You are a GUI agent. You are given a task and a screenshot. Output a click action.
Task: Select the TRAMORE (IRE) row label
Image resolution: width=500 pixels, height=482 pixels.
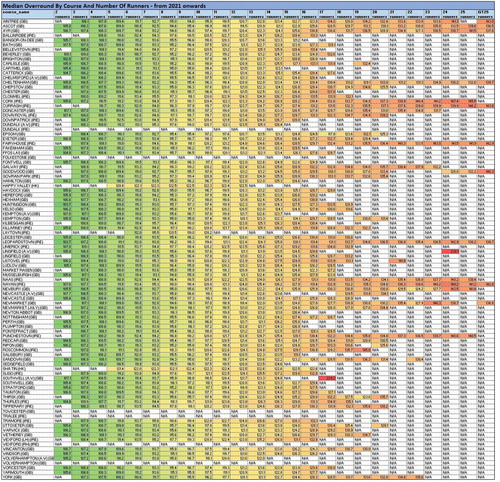[16, 421]
